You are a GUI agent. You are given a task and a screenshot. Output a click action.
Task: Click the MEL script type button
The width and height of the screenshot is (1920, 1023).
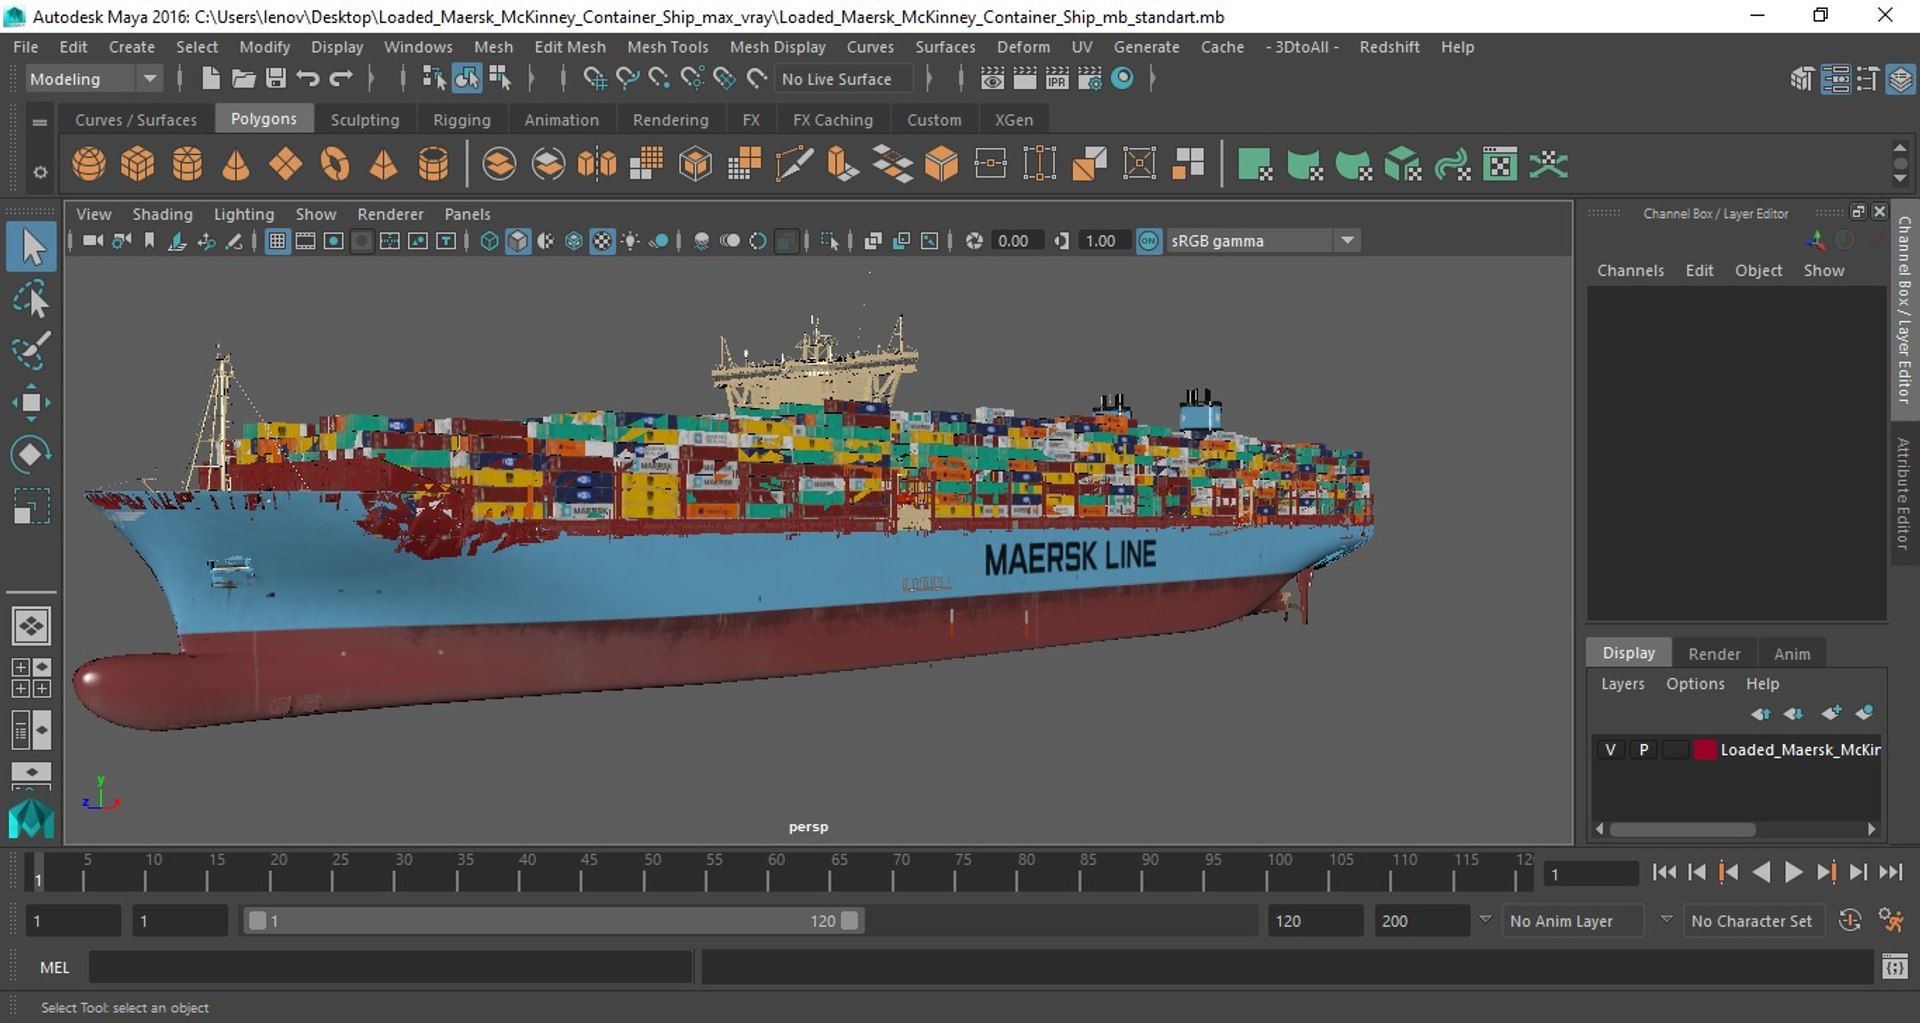pyautogui.click(x=54, y=967)
